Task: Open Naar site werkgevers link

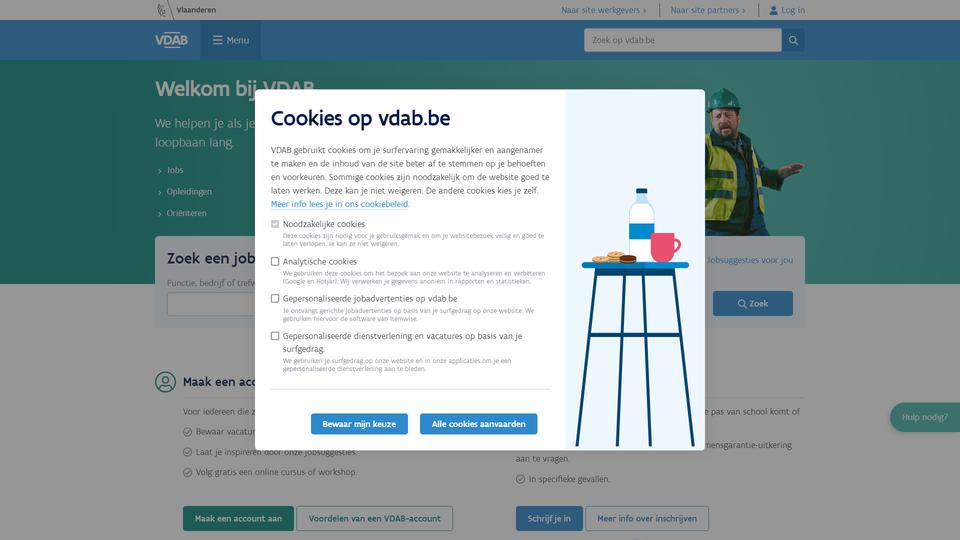Action: (604, 10)
